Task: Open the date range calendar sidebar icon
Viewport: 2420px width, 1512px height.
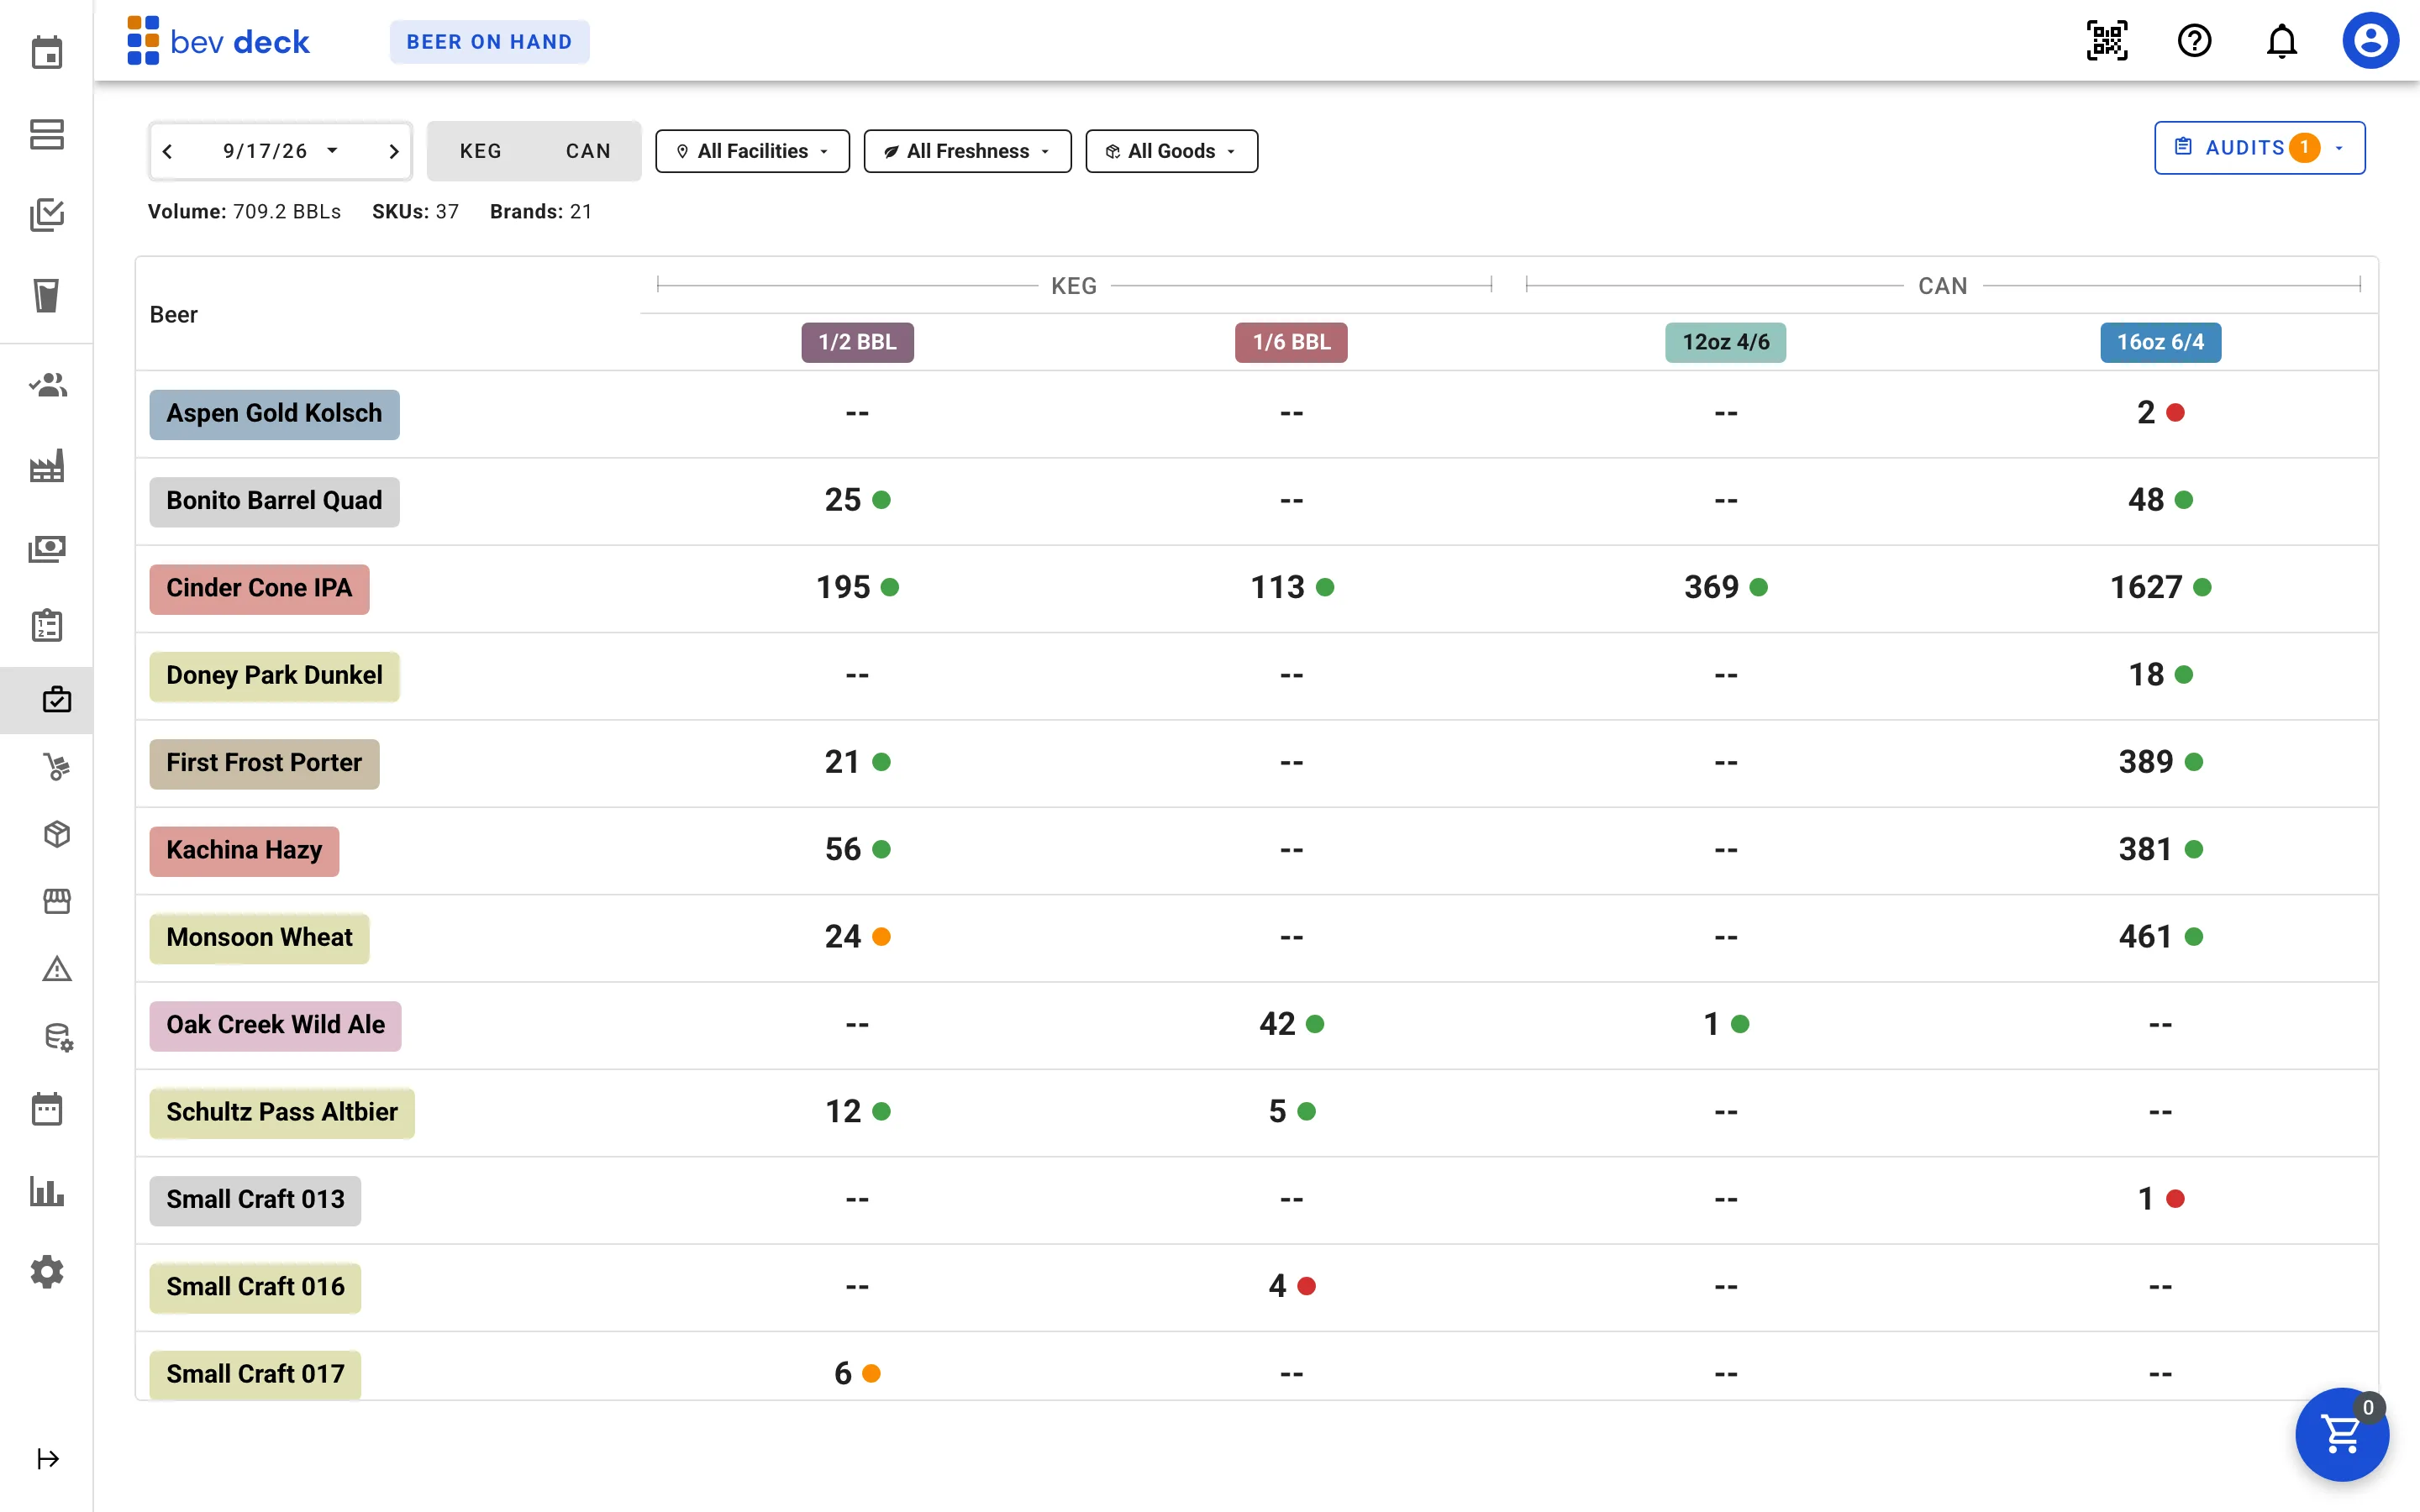Action: tap(47, 1109)
